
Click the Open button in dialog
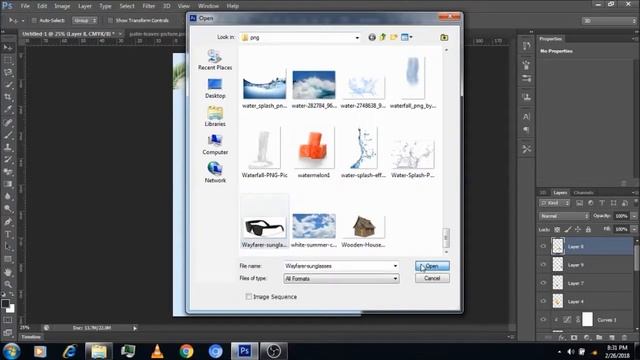[x=432, y=266]
